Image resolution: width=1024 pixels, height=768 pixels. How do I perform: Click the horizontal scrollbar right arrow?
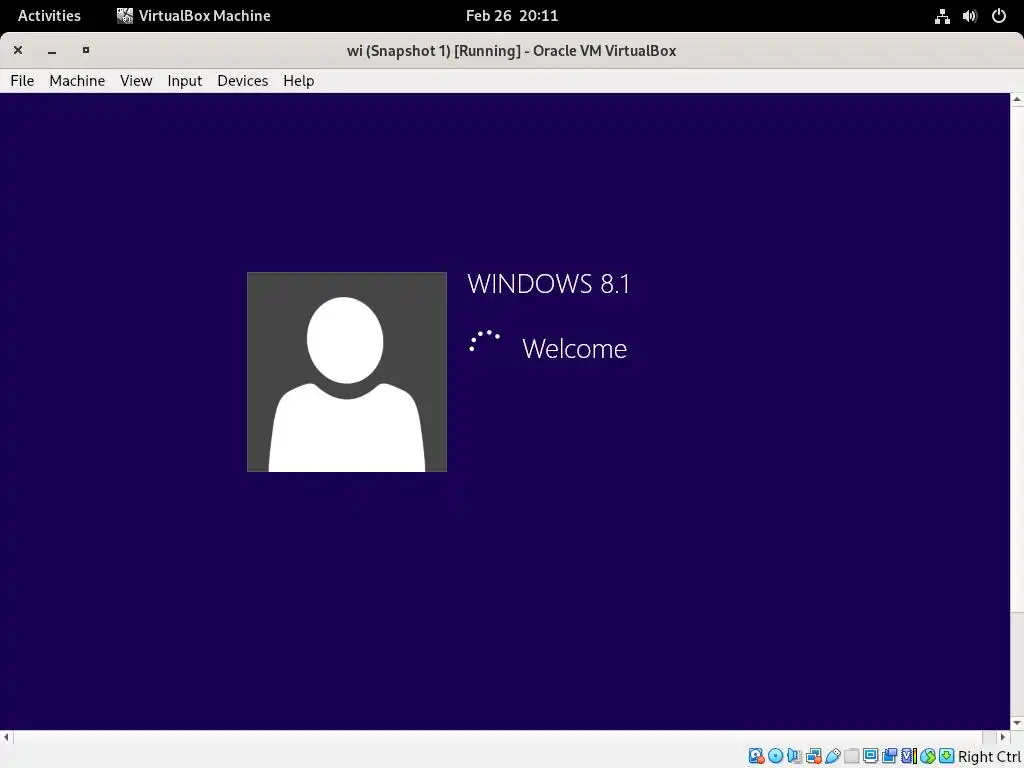click(1003, 737)
